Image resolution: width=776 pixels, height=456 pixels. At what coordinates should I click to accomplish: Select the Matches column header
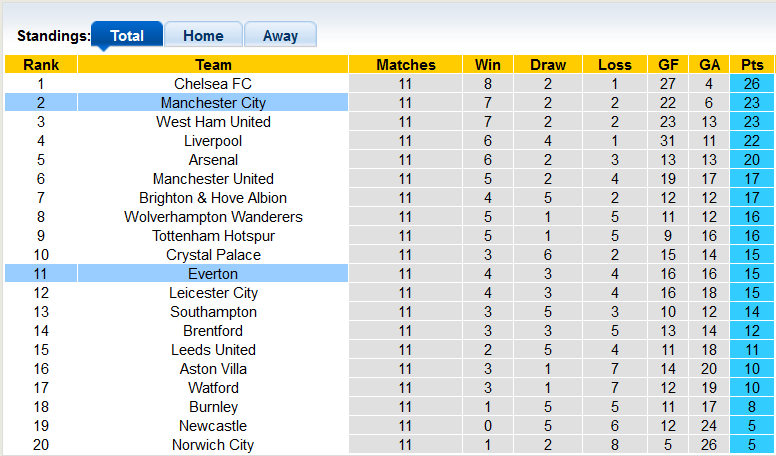tap(405, 65)
